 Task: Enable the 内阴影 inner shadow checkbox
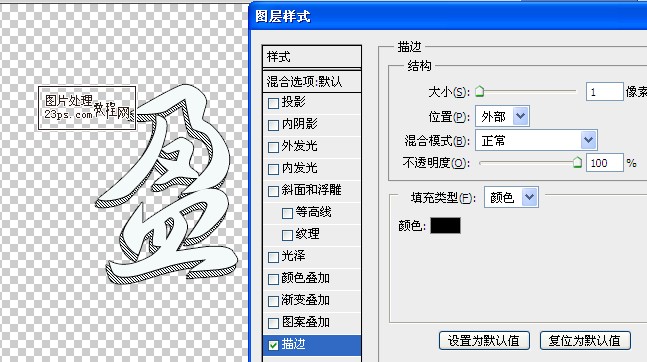click(273, 125)
